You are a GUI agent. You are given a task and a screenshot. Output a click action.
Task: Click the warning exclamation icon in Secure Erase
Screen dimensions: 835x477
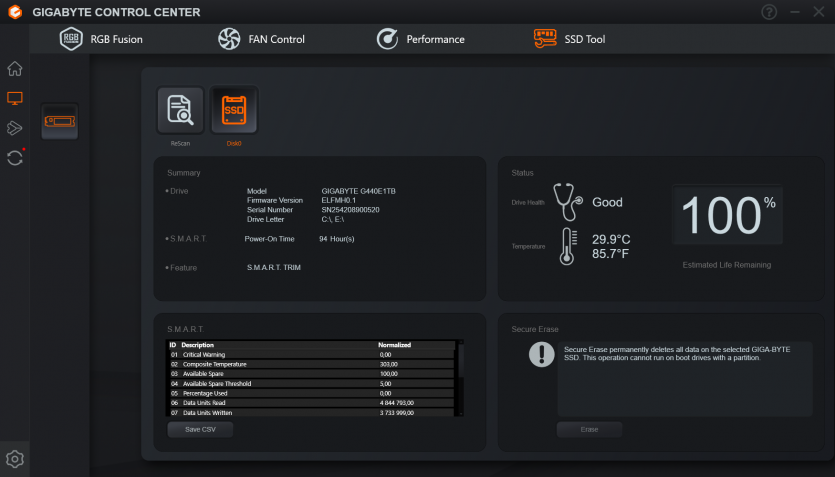(541, 354)
